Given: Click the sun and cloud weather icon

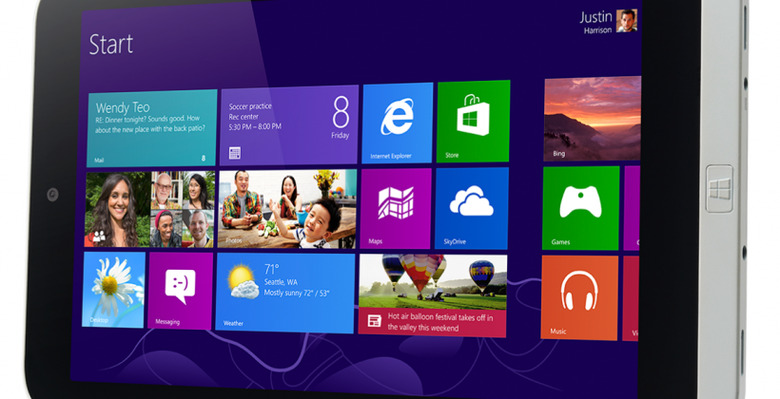Looking at the screenshot, I should [243, 281].
